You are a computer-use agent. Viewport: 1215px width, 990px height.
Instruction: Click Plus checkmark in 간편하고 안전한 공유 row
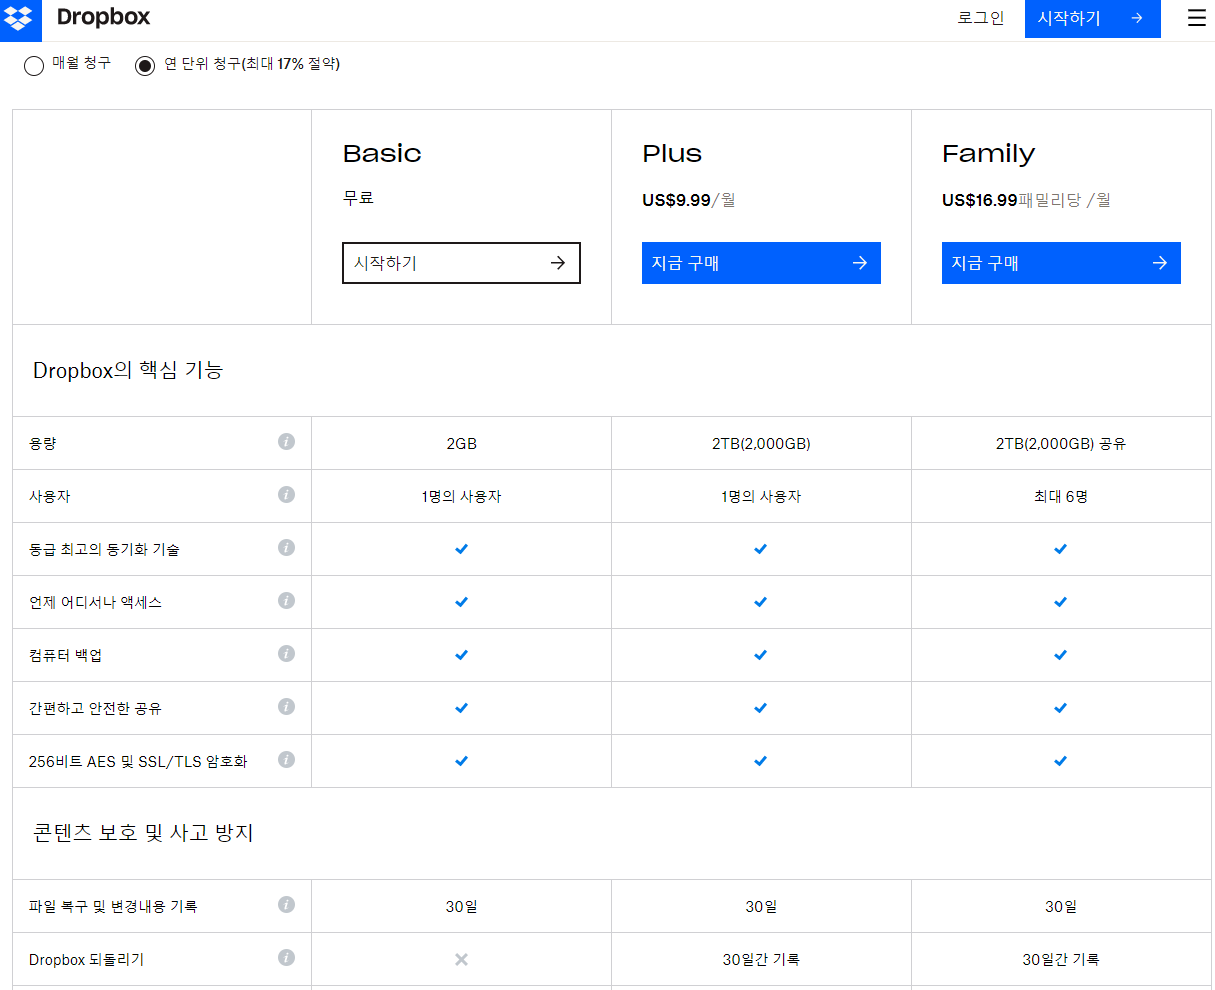[x=761, y=708]
